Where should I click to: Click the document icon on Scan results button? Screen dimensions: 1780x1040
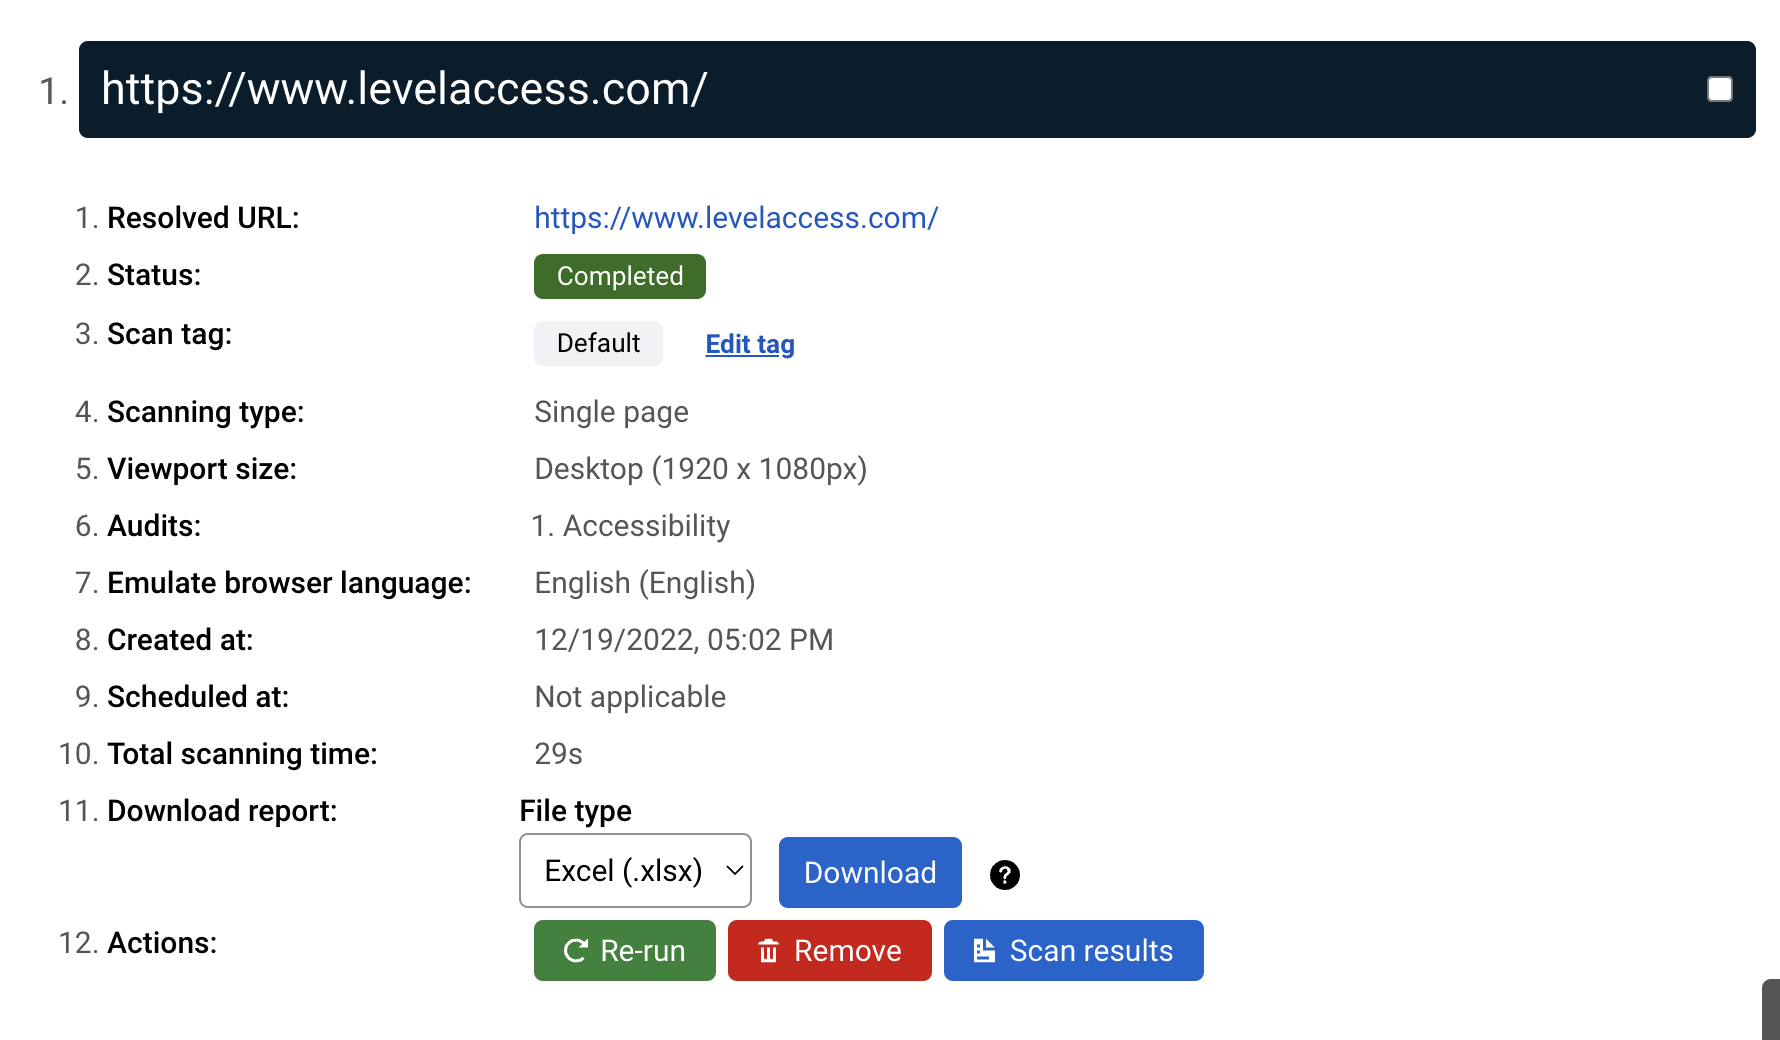pos(984,951)
